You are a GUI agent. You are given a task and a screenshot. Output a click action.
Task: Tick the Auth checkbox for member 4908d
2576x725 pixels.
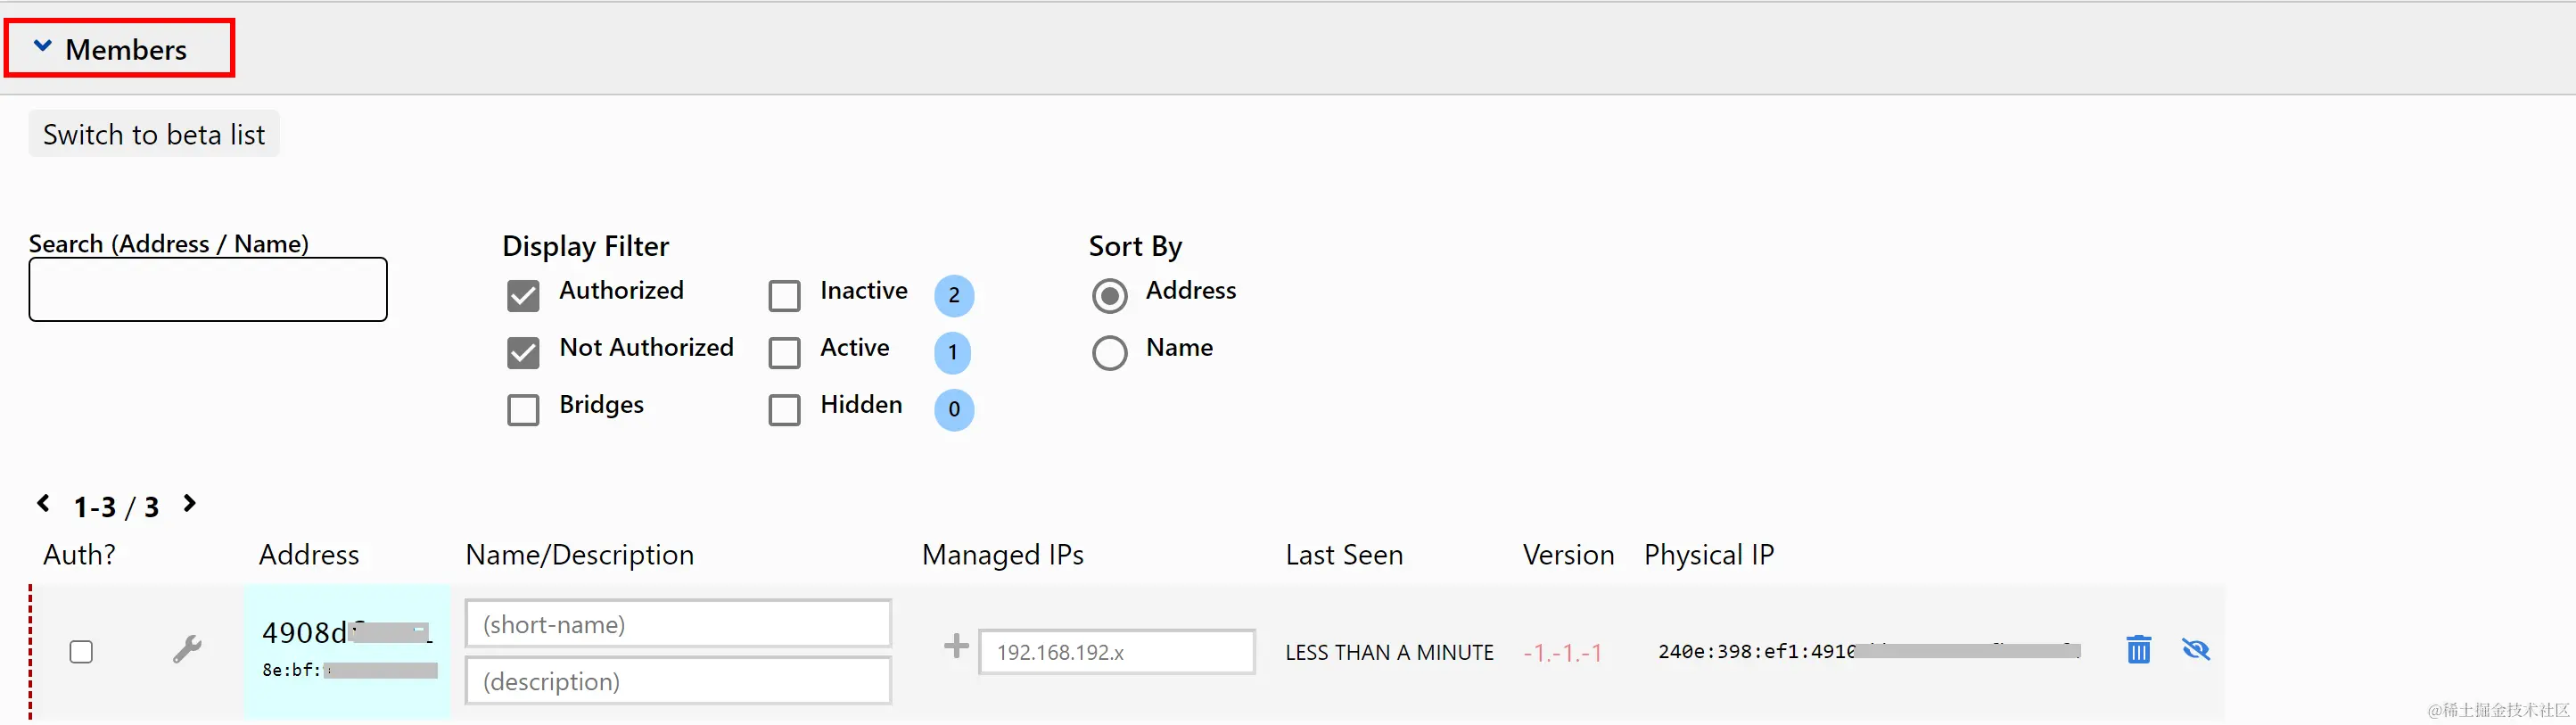click(81, 652)
